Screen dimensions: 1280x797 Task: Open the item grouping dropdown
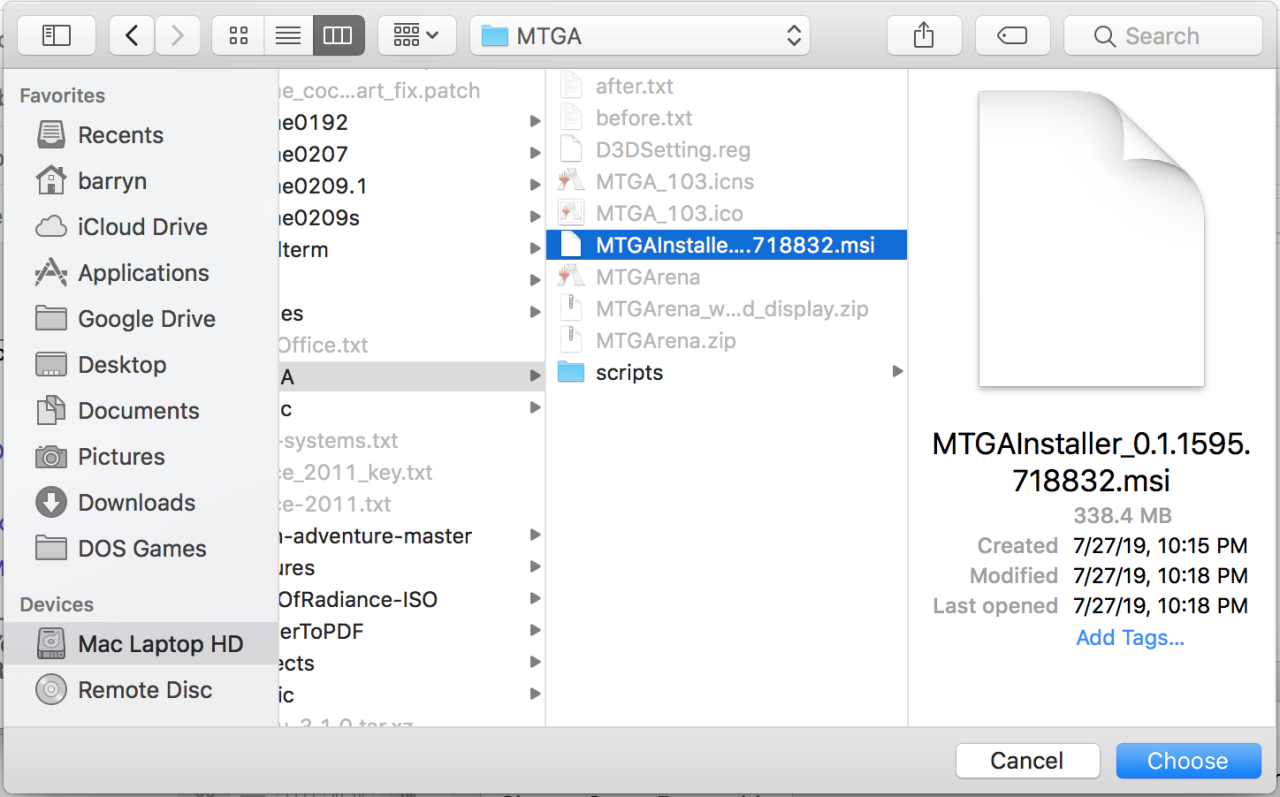[417, 36]
